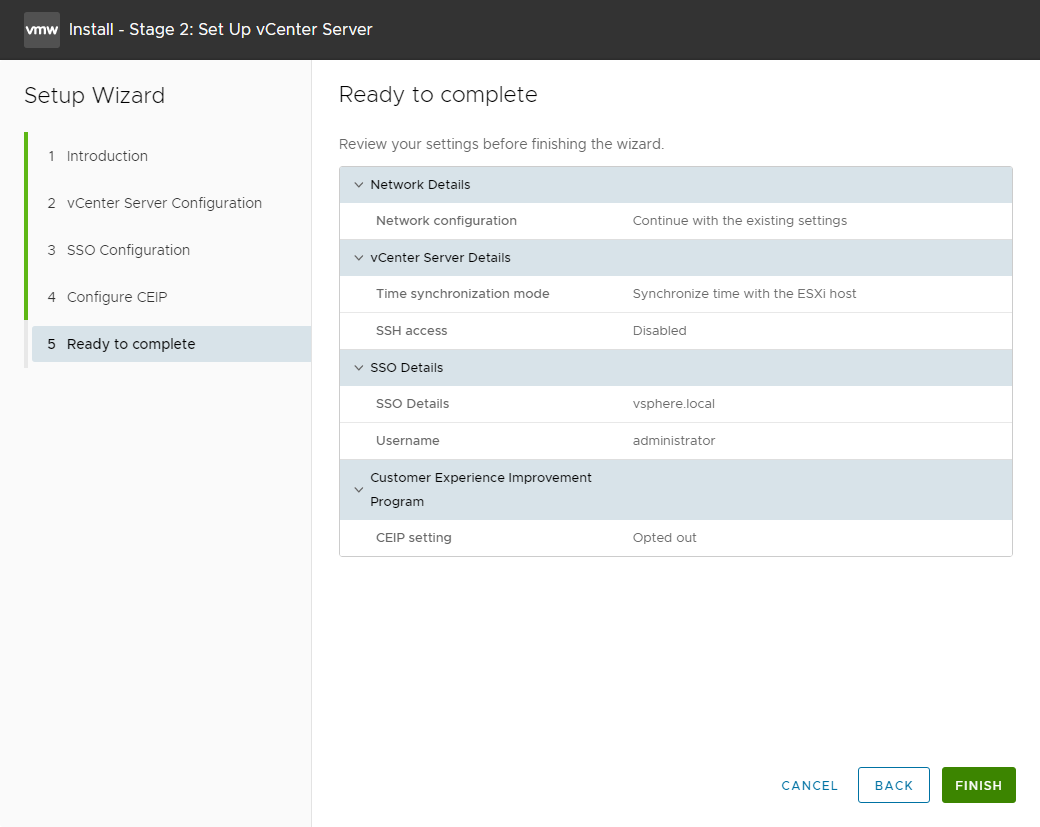Click the FINISH button
This screenshot has width=1040, height=827.
pyautogui.click(x=978, y=785)
